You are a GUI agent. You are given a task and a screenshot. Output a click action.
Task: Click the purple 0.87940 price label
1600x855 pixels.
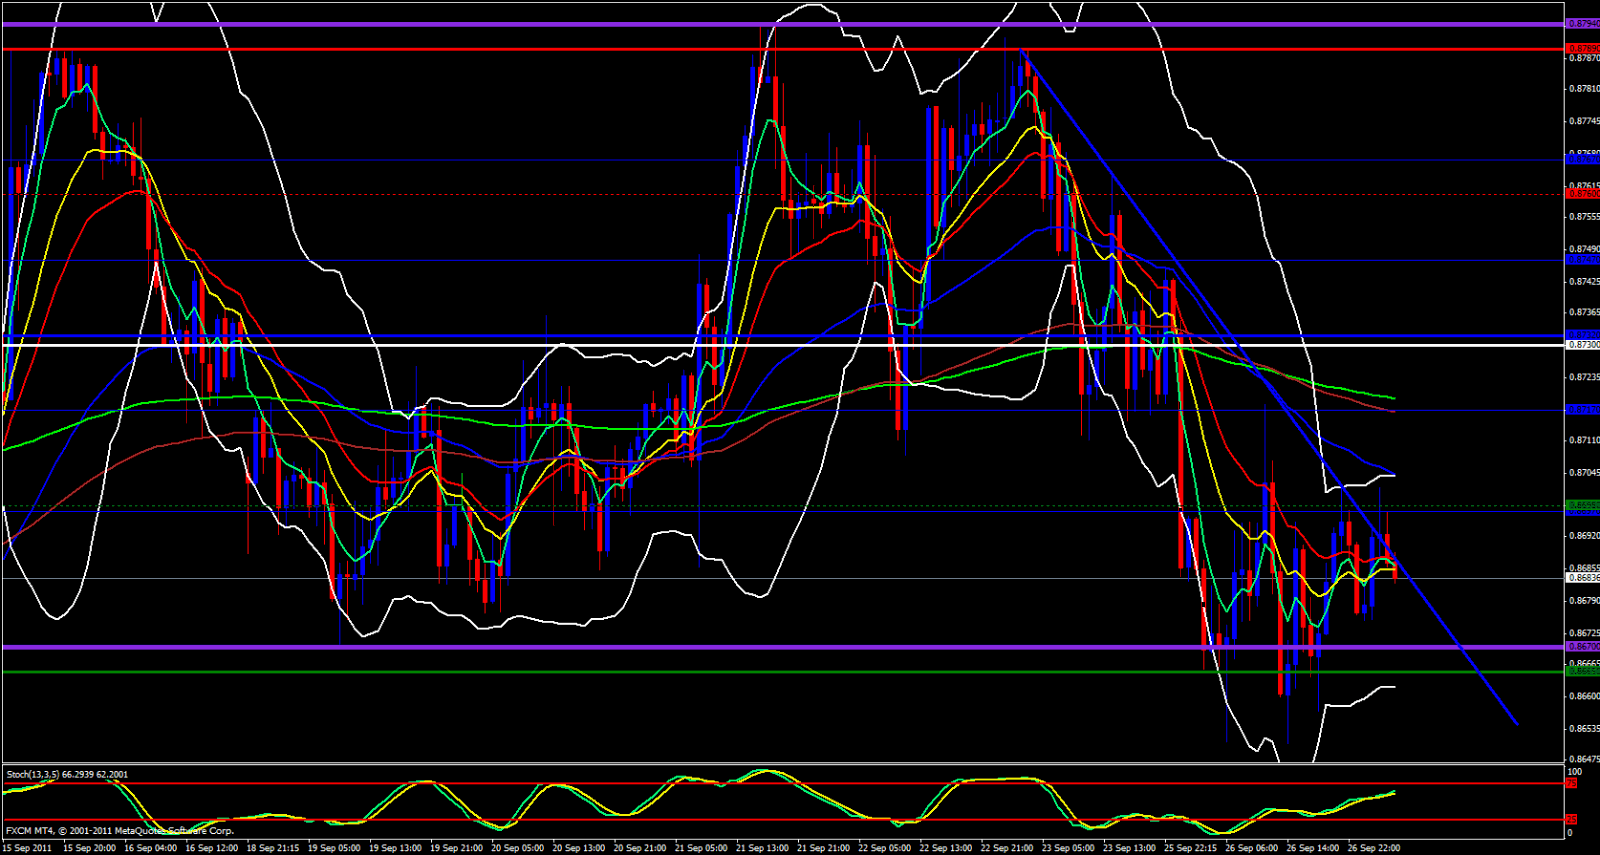pos(1582,23)
